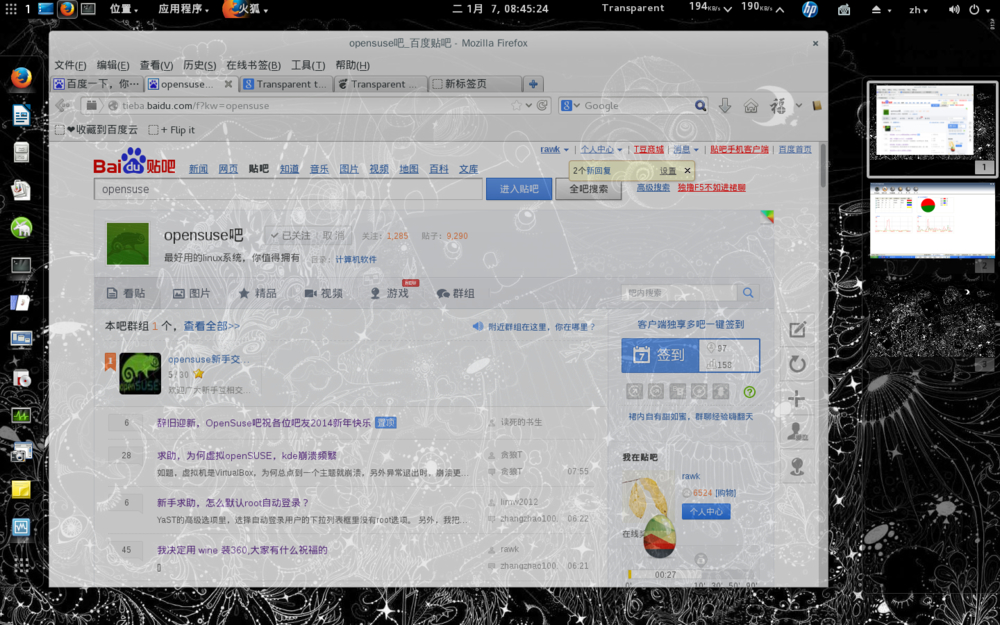The image size is (1000, 625).
Task: Launch Firefox from the dock
Action: tap(21, 78)
